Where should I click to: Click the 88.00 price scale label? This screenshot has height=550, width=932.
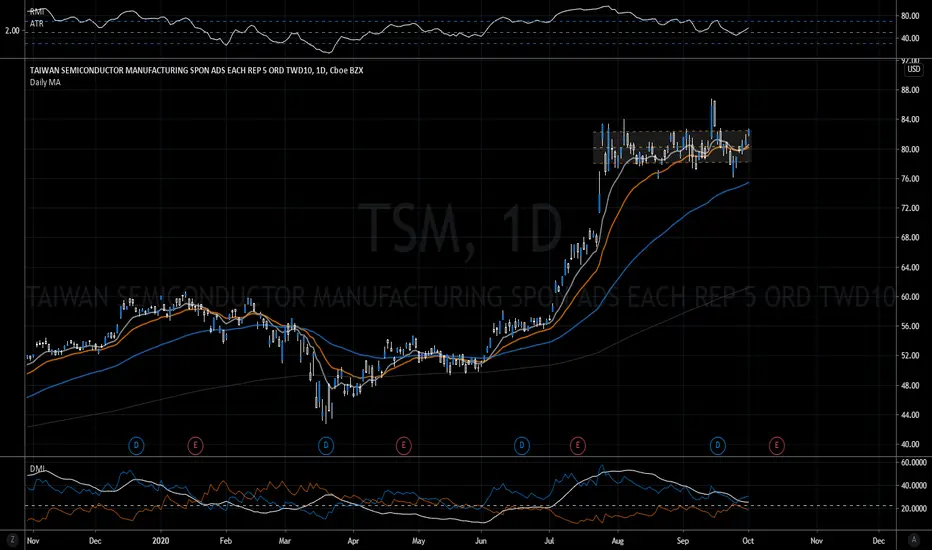[910, 90]
